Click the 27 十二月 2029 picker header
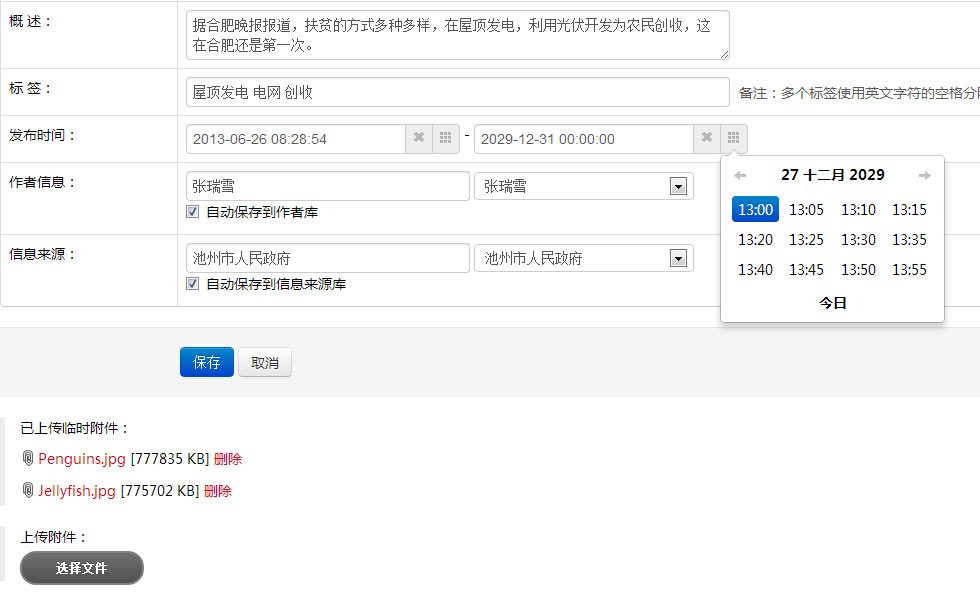Screen dimensions: 980x600 tap(832, 175)
